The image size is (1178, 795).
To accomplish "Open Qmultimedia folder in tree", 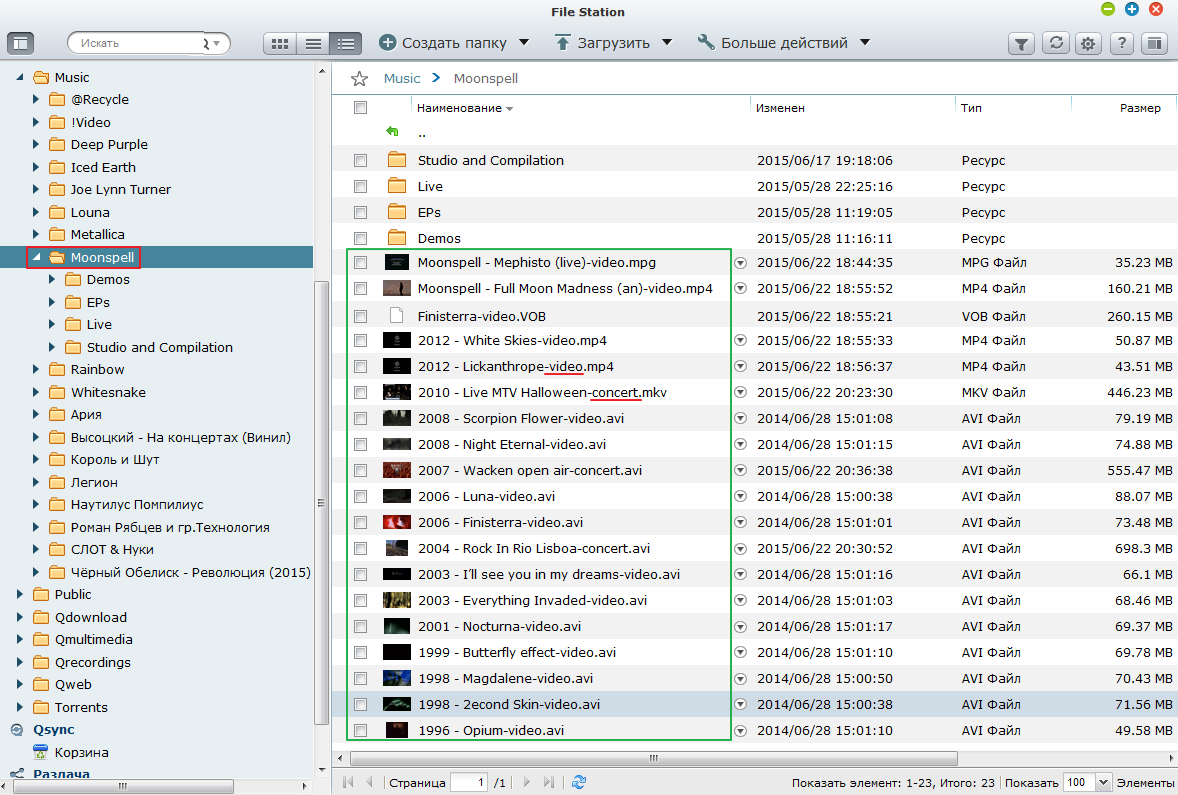I will click(93, 639).
